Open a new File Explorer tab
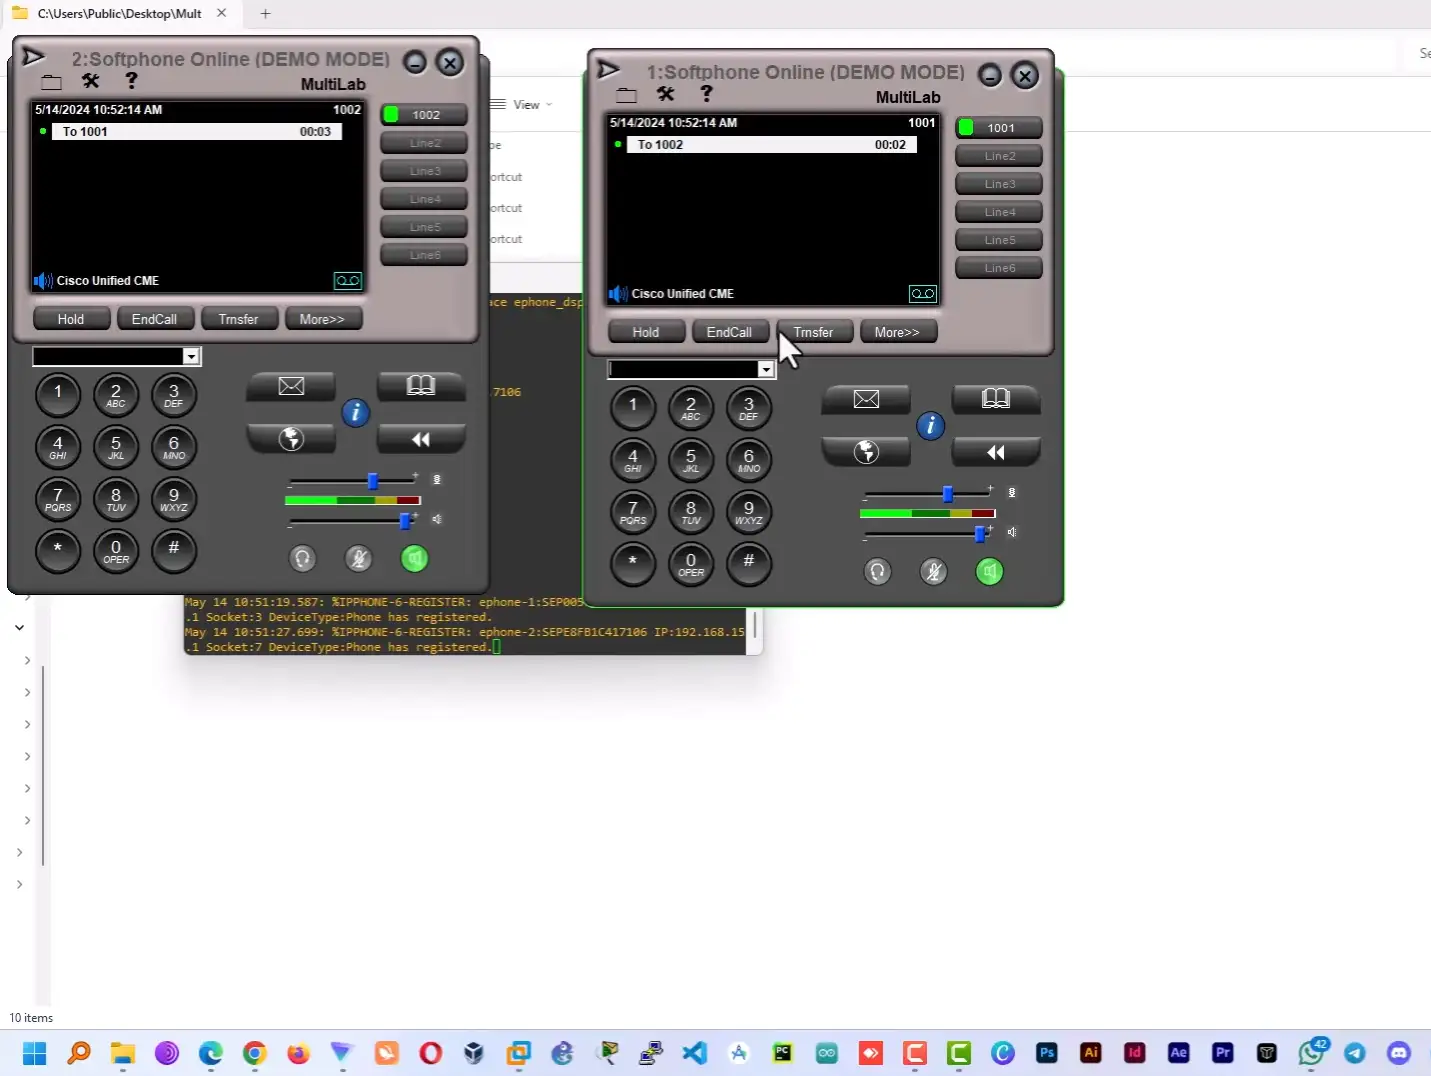Image resolution: width=1431 pixels, height=1076 pixels. click(264, 14)
